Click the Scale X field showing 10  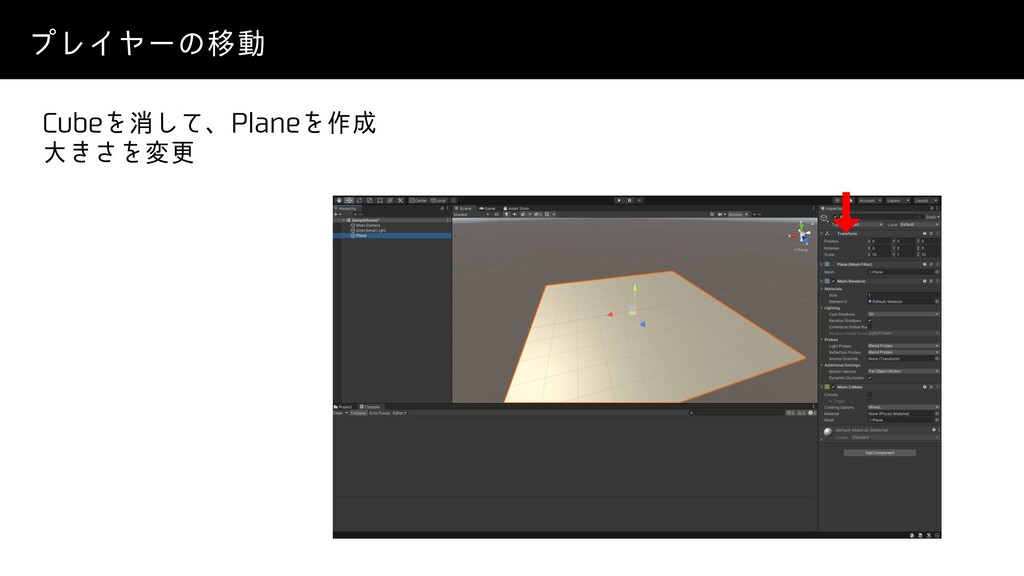click(879, 255)
